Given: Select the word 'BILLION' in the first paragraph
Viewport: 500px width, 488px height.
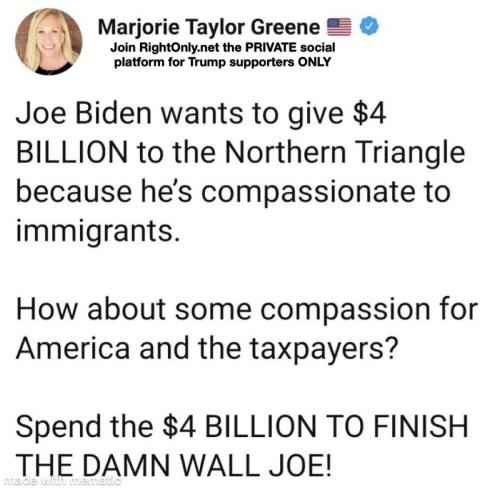Looking at the screenshot, I should click(x=72, y=152).
